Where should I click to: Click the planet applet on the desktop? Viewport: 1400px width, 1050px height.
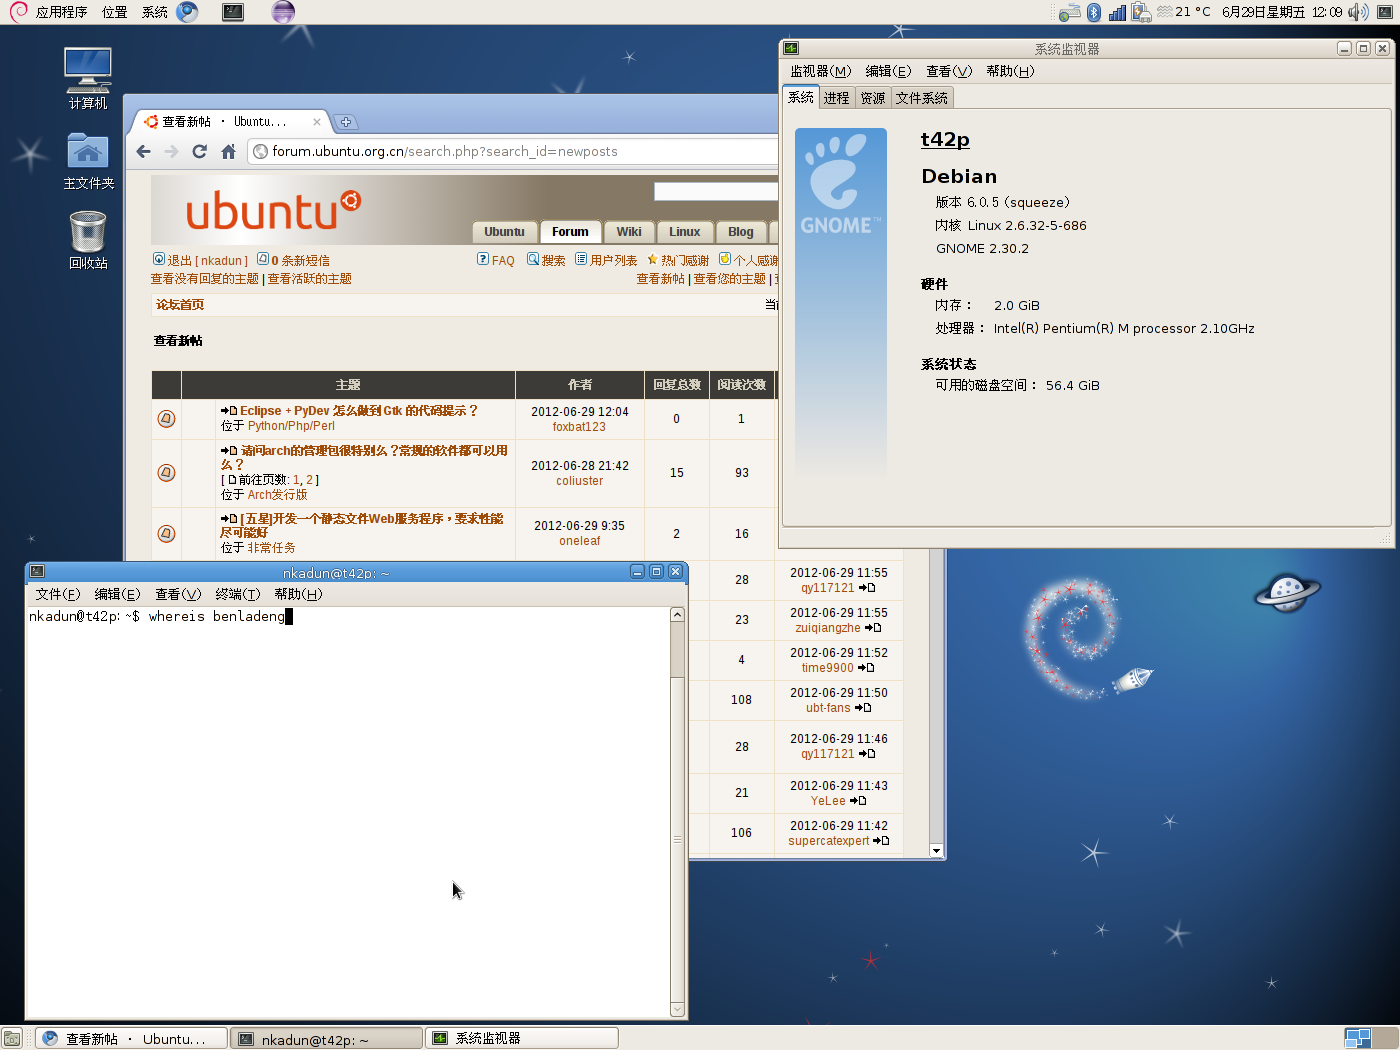(x=1287, y=592)
